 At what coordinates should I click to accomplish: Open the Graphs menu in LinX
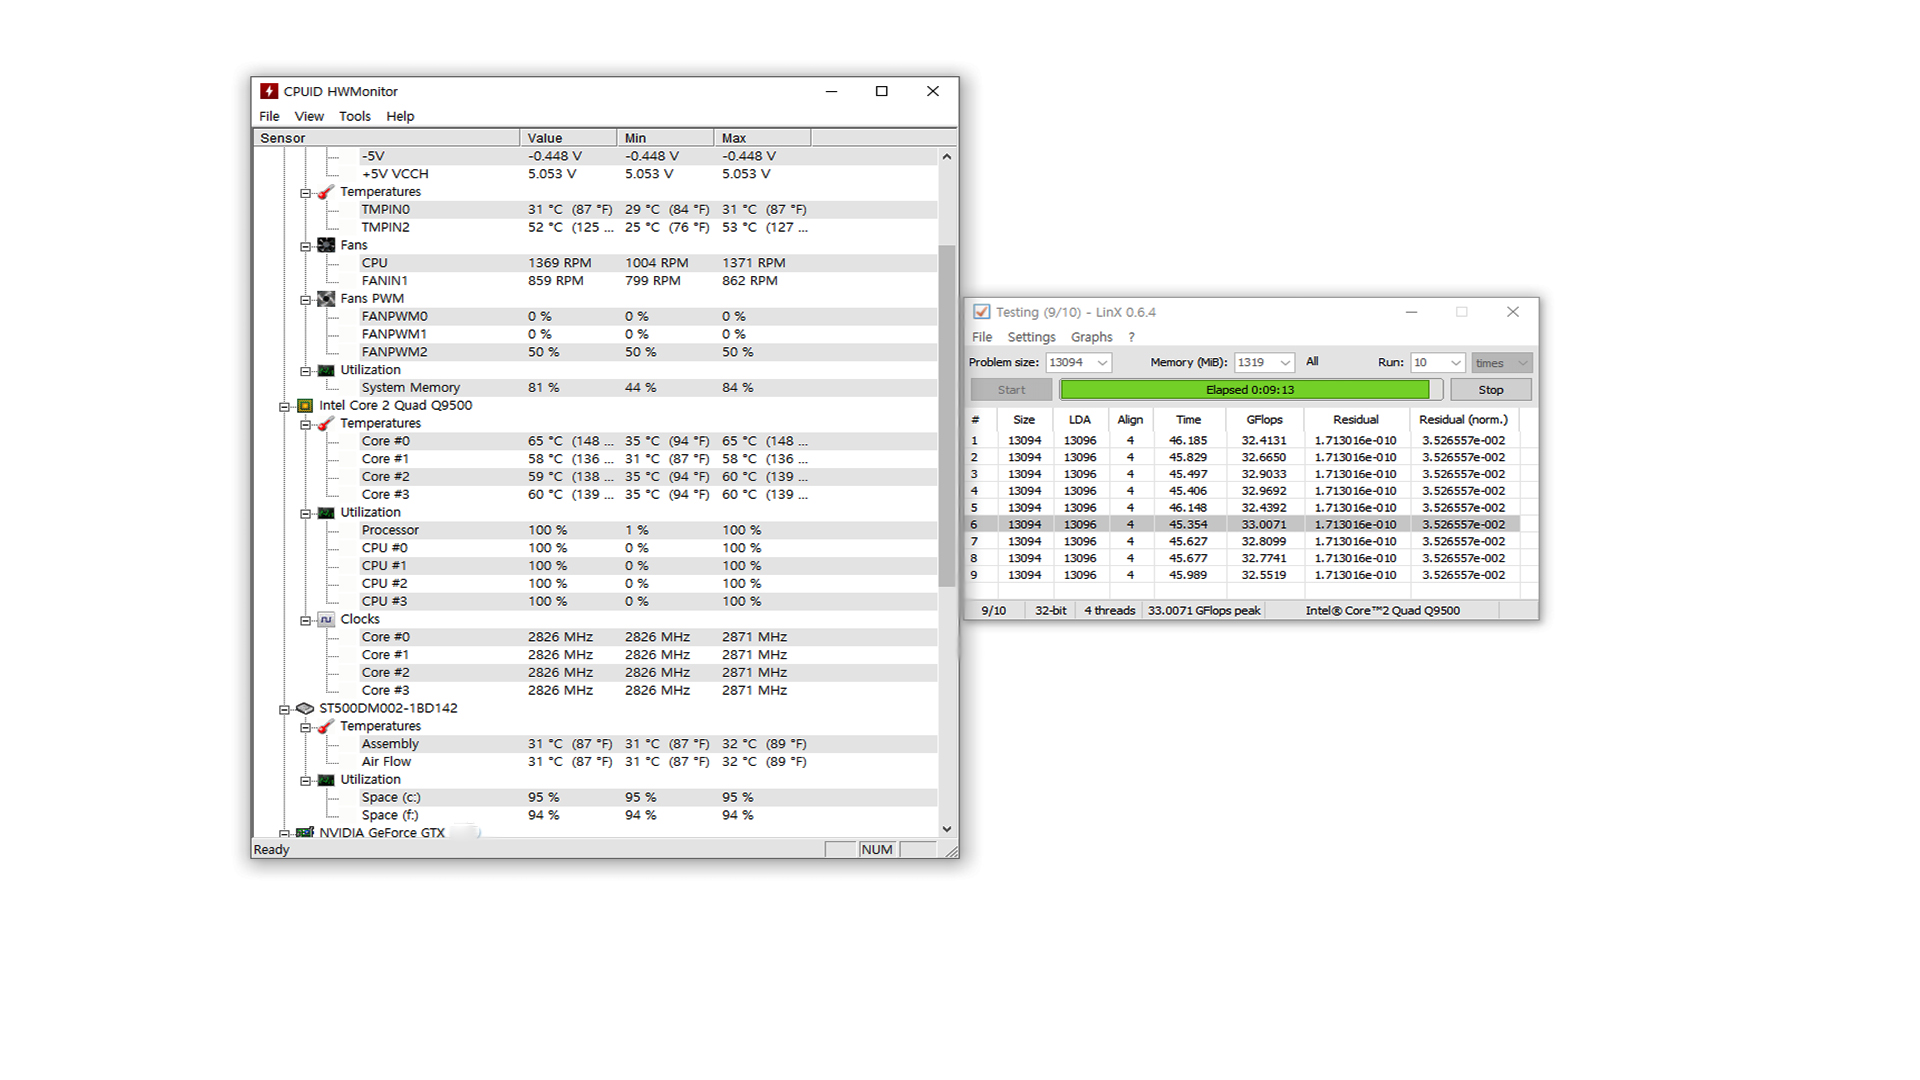[x=1091, y=337]
